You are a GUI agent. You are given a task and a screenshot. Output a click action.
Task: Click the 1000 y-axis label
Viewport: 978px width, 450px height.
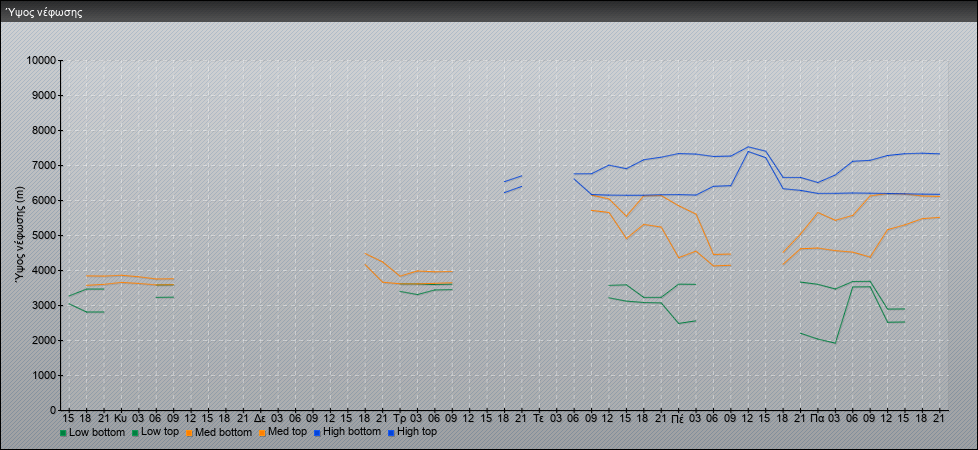point(44,375)
